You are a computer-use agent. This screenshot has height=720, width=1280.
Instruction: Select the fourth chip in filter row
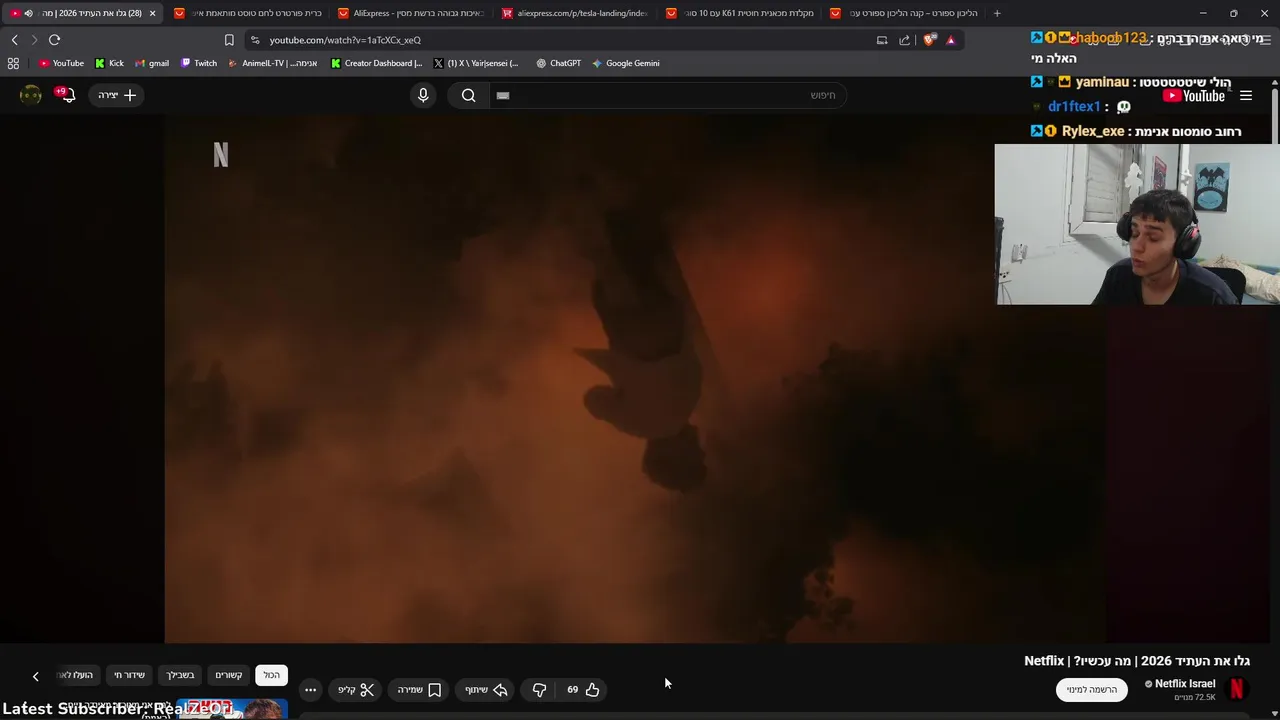pos(130,675)
